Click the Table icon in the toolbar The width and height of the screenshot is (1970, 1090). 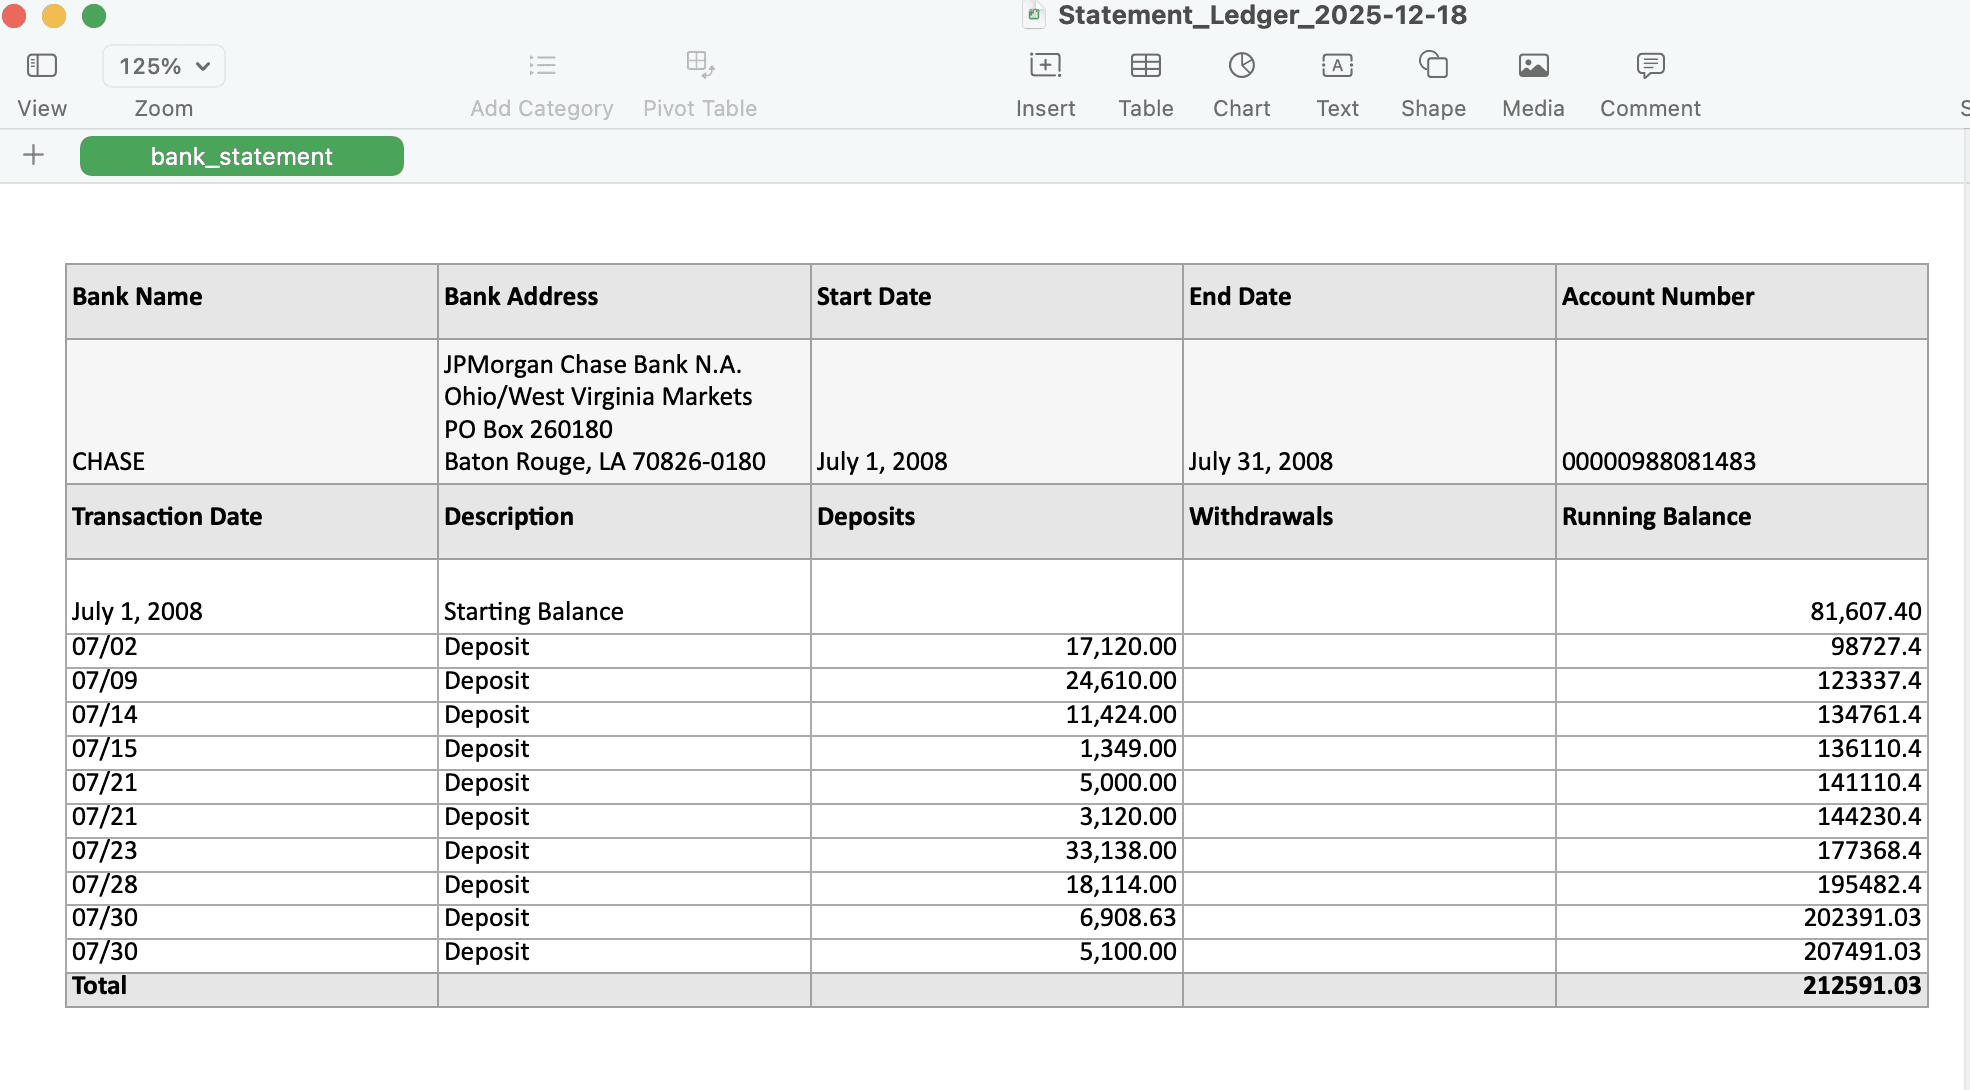coord(1145,65)
